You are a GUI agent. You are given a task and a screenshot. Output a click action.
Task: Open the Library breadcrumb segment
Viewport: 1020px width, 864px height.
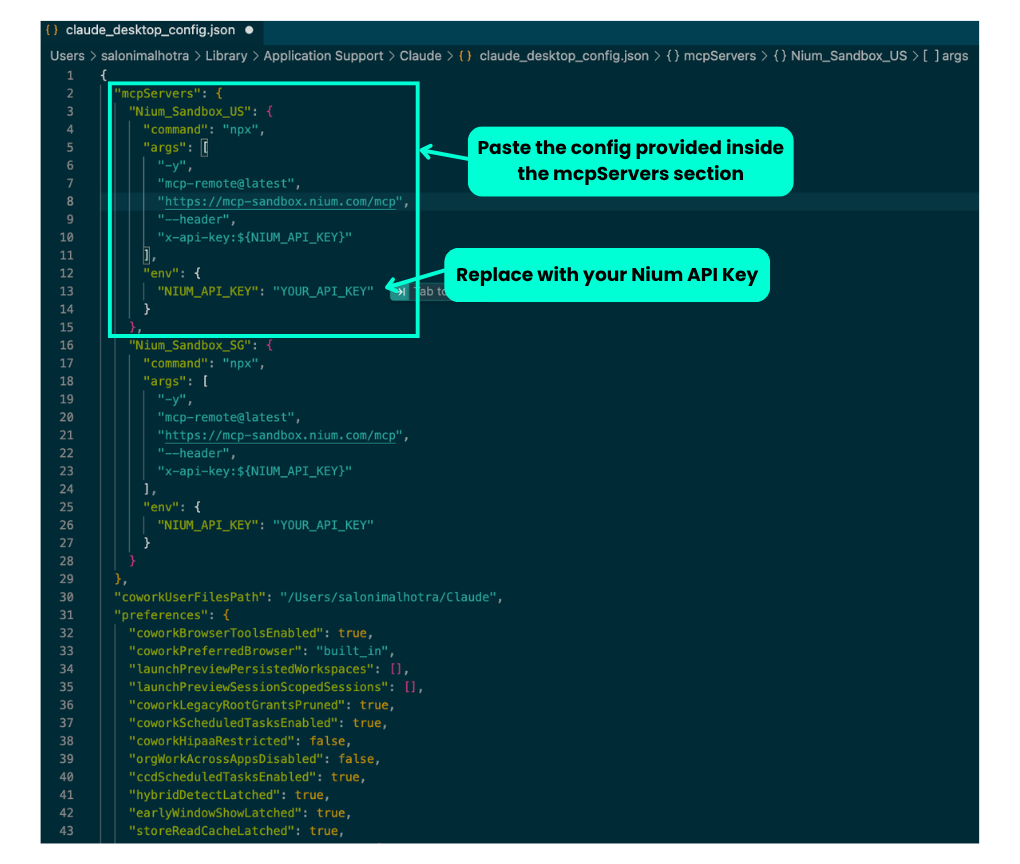click(x=226, y=56)
